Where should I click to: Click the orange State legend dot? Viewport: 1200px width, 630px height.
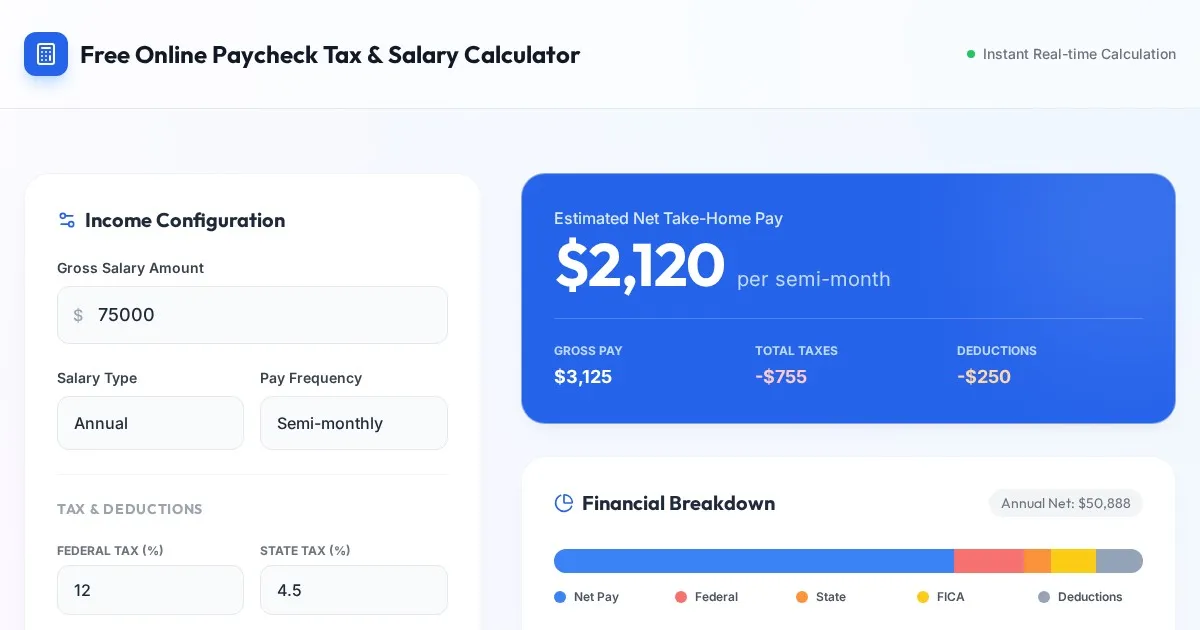pyautogui.click(x=802, y=597)
